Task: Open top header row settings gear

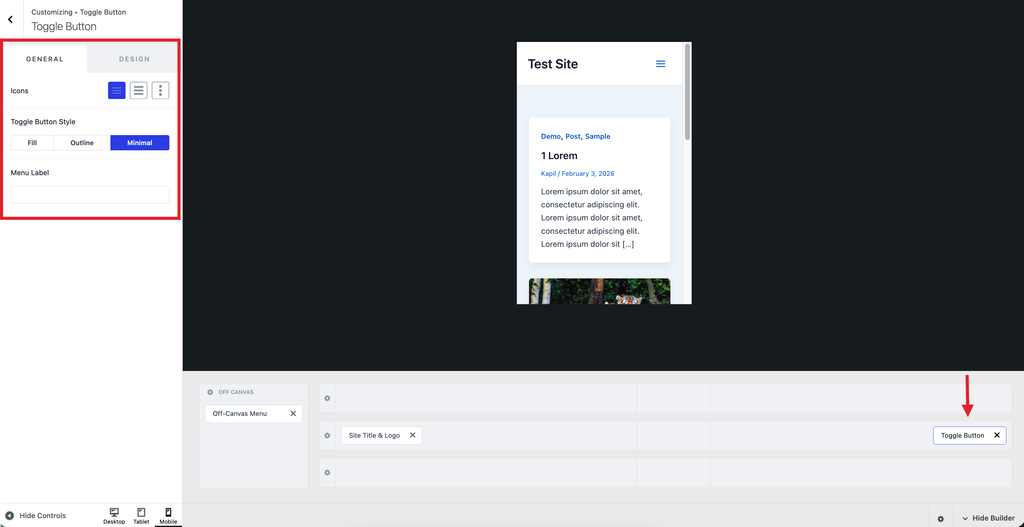Action: (328, 398)
